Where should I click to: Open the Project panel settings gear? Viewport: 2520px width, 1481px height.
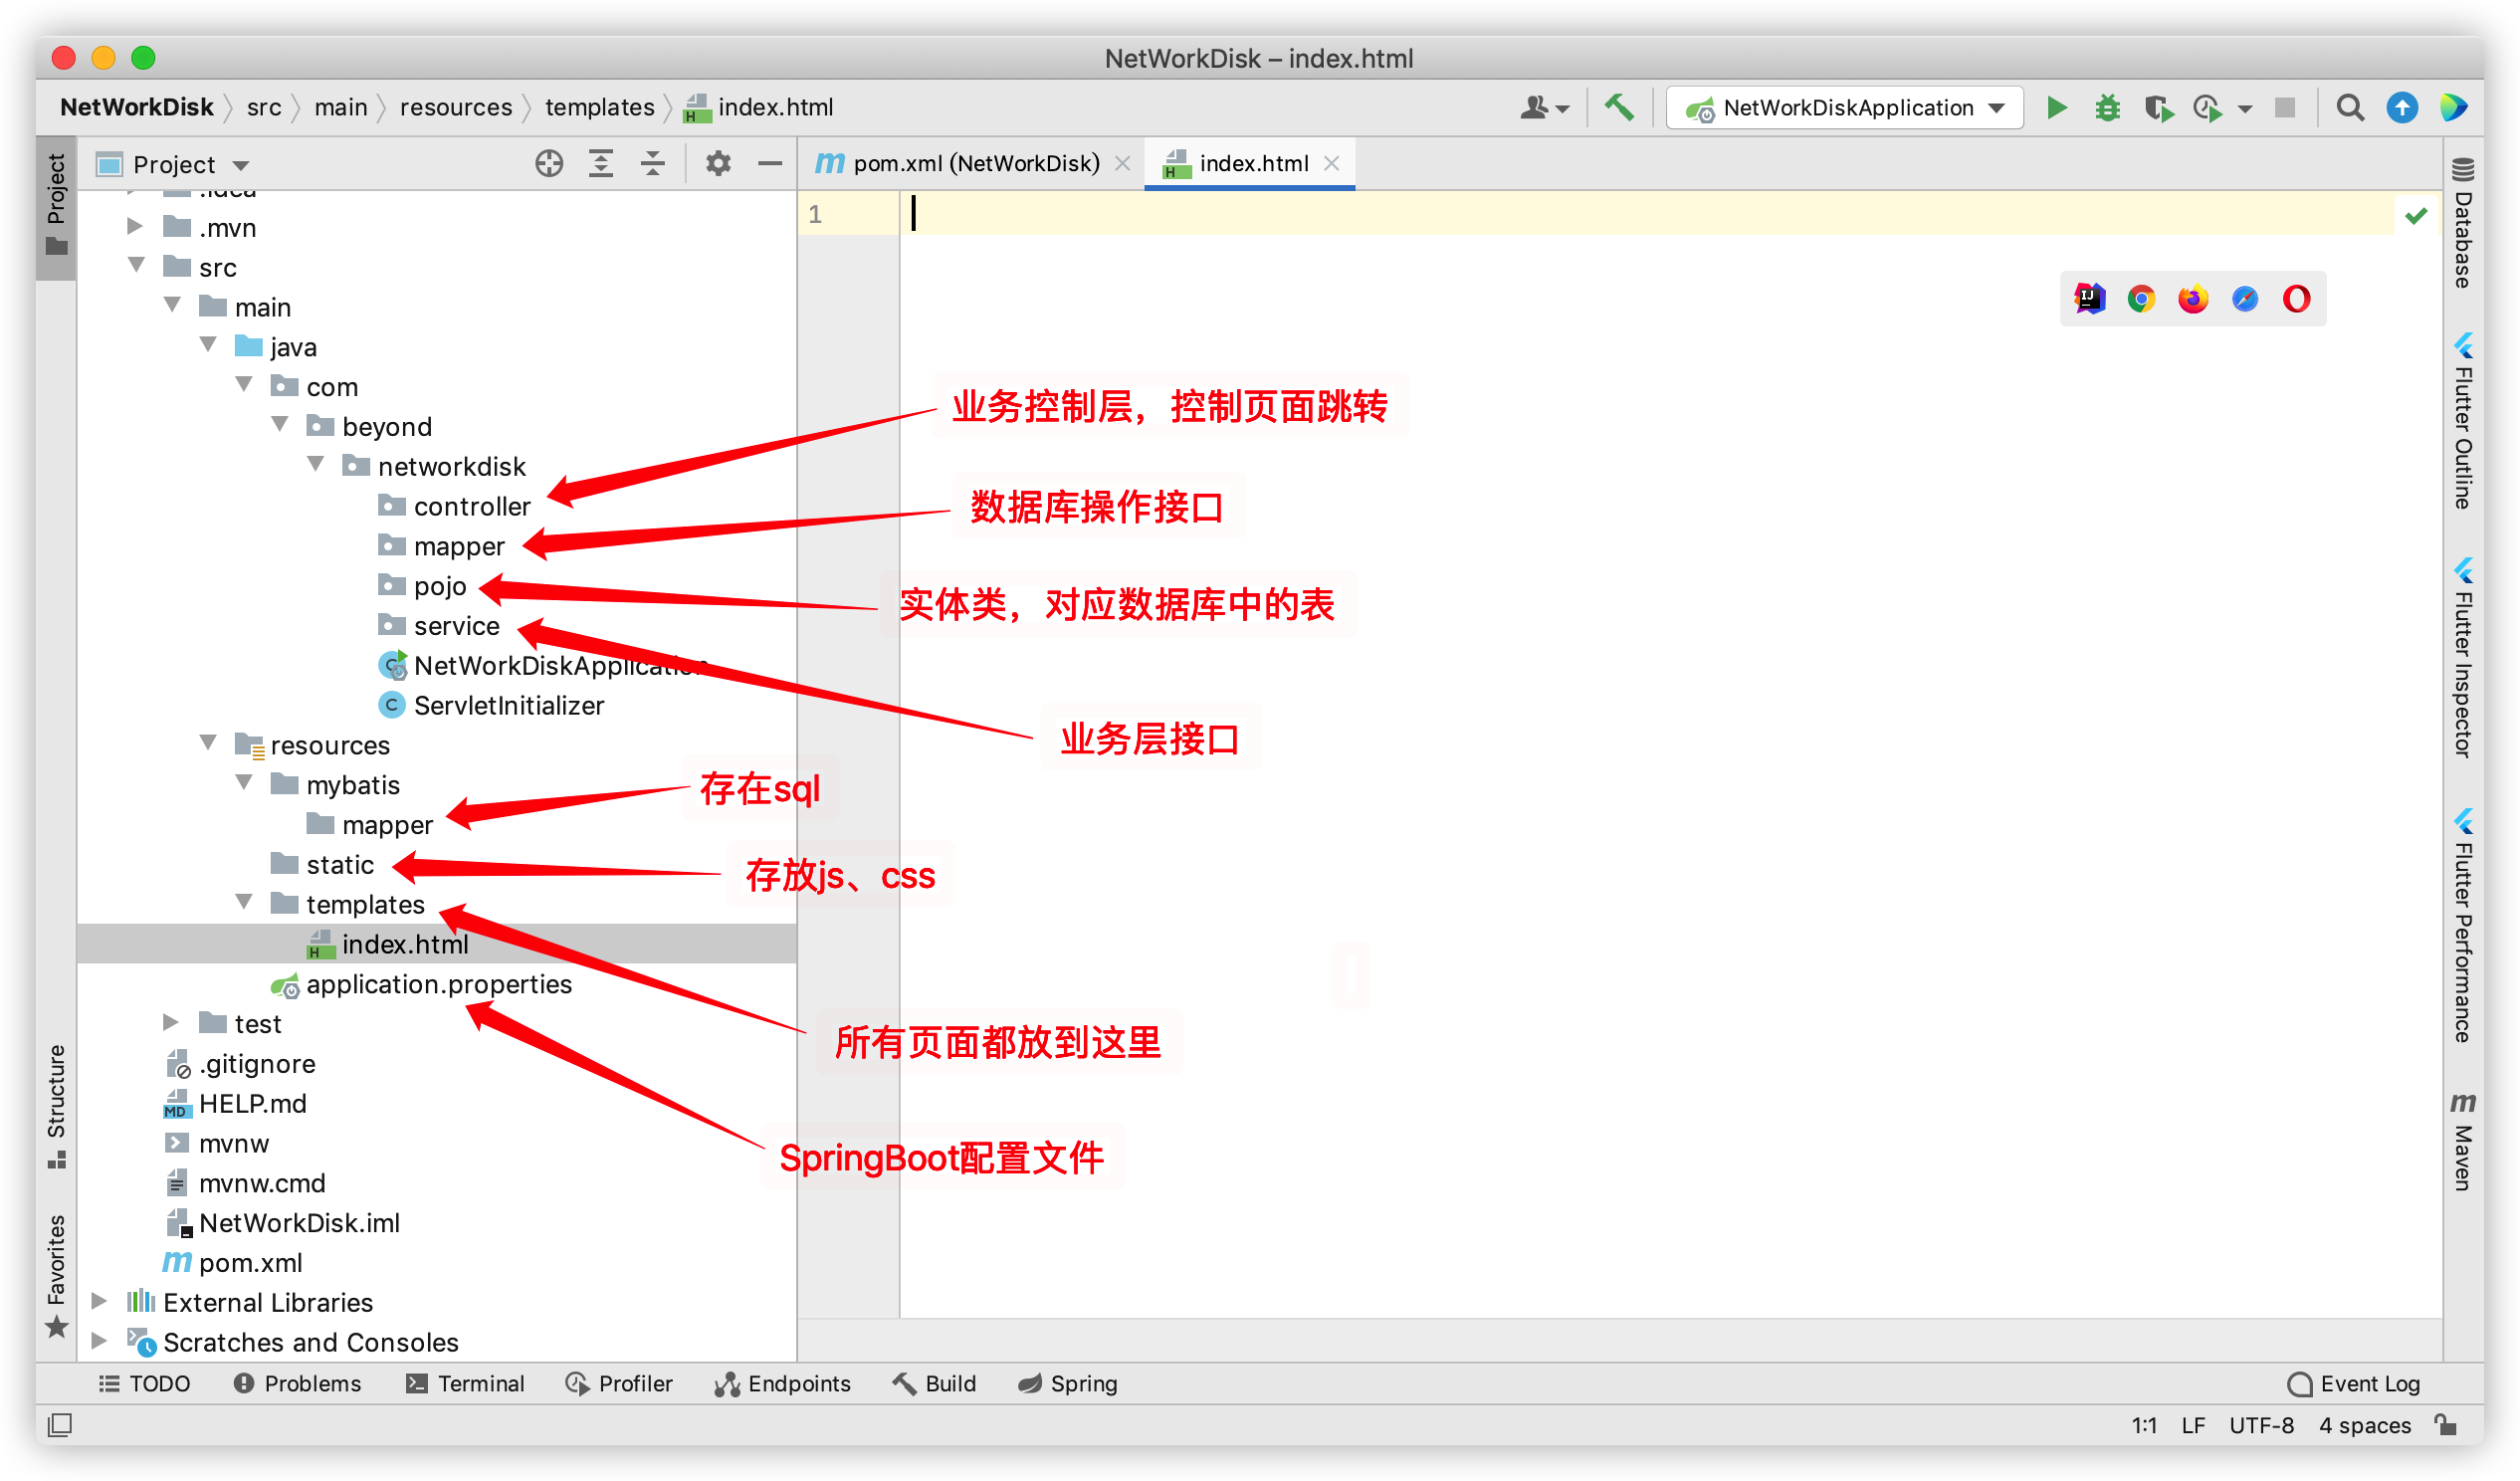718,164
